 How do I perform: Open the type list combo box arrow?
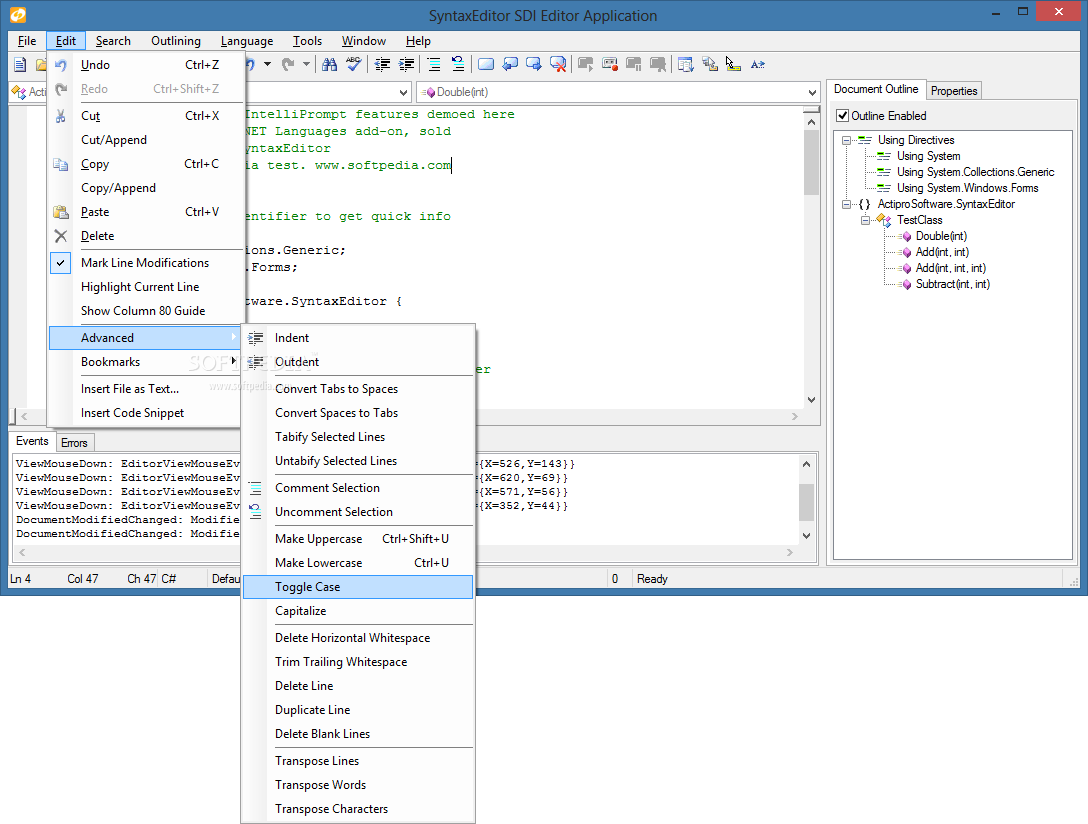[403, 92]
